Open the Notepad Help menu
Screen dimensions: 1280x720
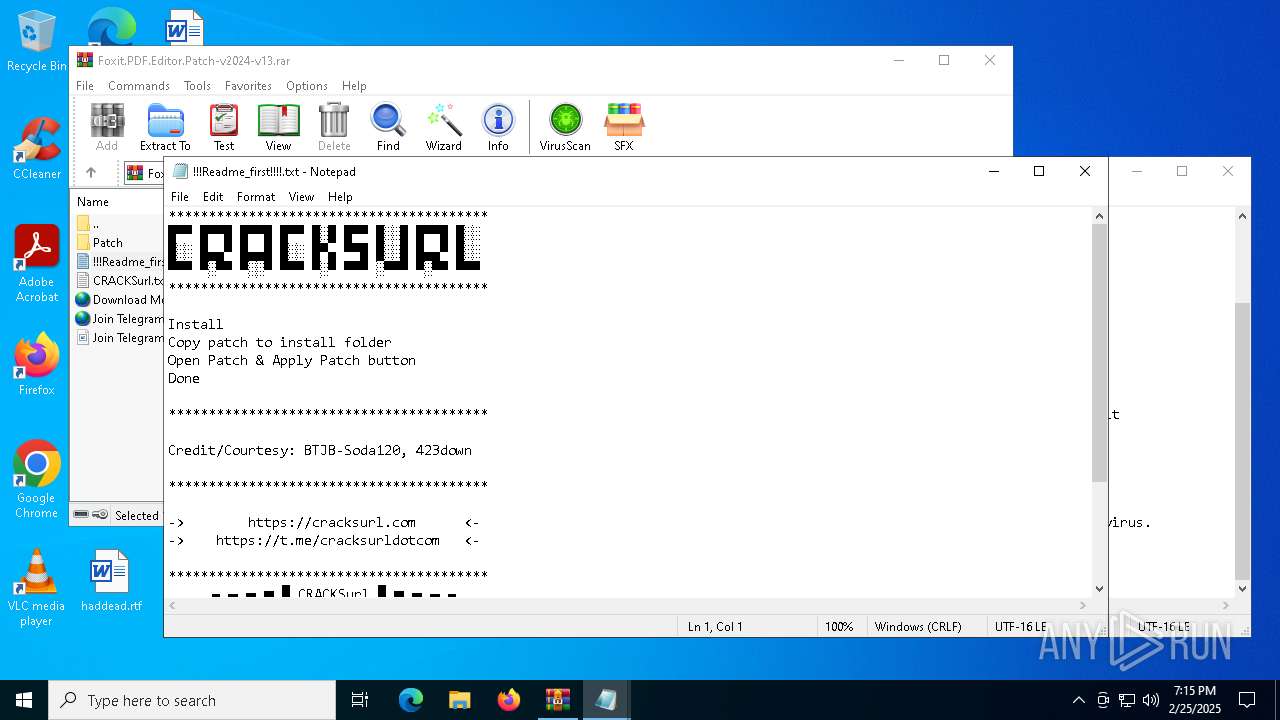click(x=340, y=197)
